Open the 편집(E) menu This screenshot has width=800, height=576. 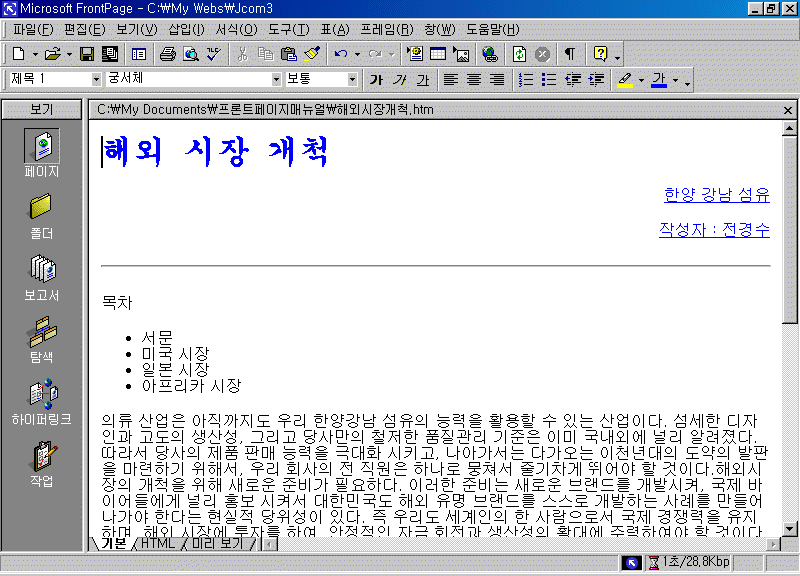[x=85, y=30]
